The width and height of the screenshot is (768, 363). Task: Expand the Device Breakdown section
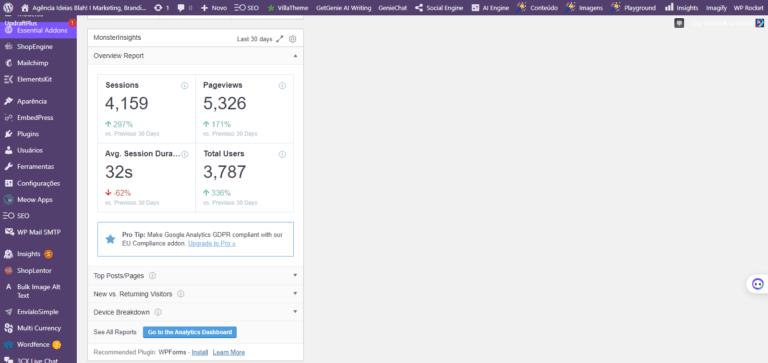[295, 312]
